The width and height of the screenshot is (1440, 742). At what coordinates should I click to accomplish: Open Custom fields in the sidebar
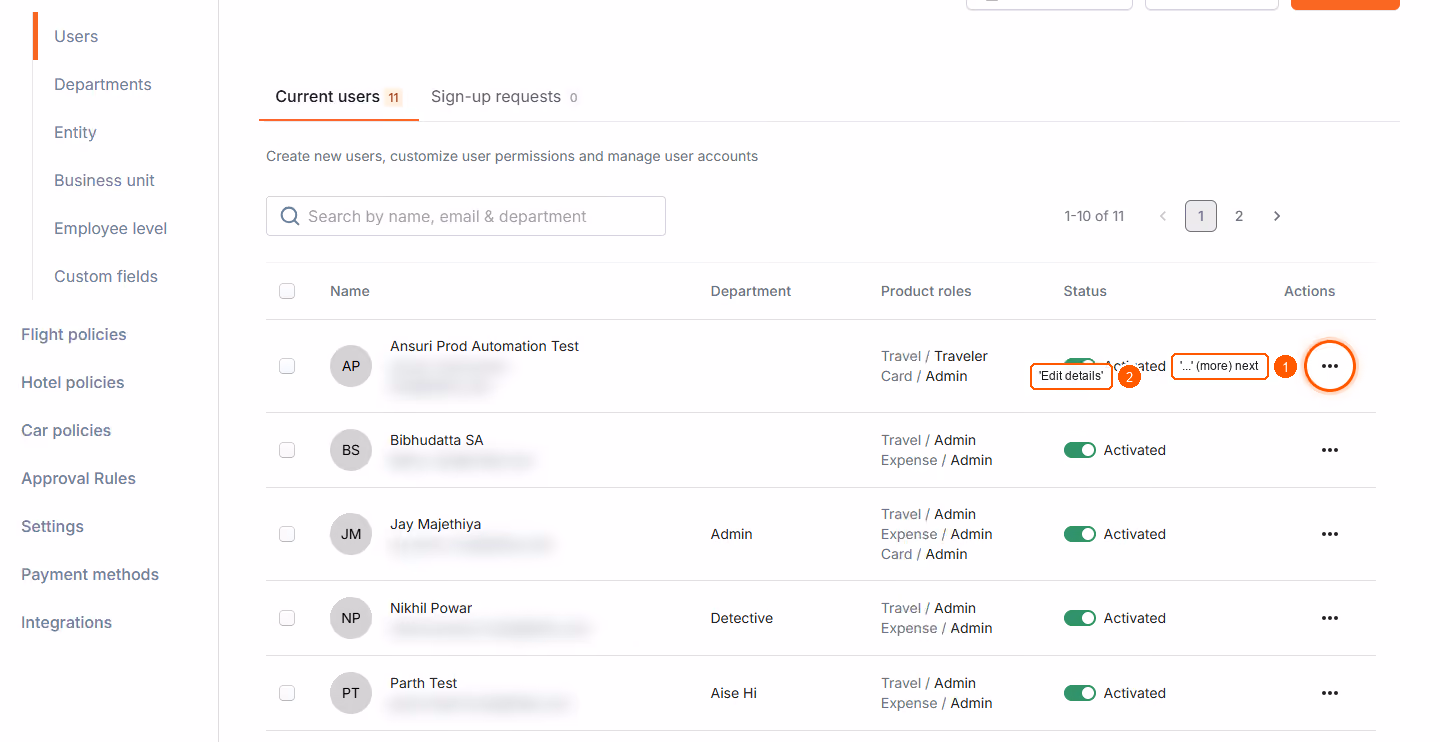click(x=106, y=276)
